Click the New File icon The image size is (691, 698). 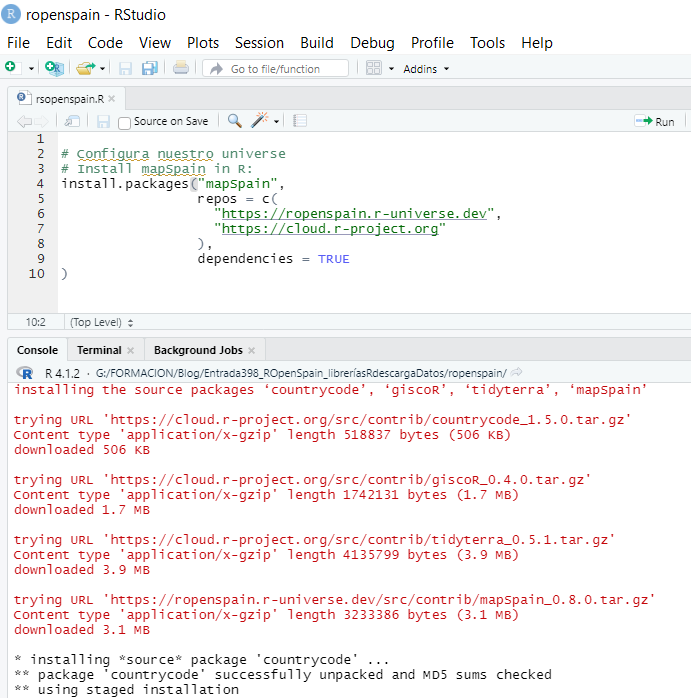[11, 68]
